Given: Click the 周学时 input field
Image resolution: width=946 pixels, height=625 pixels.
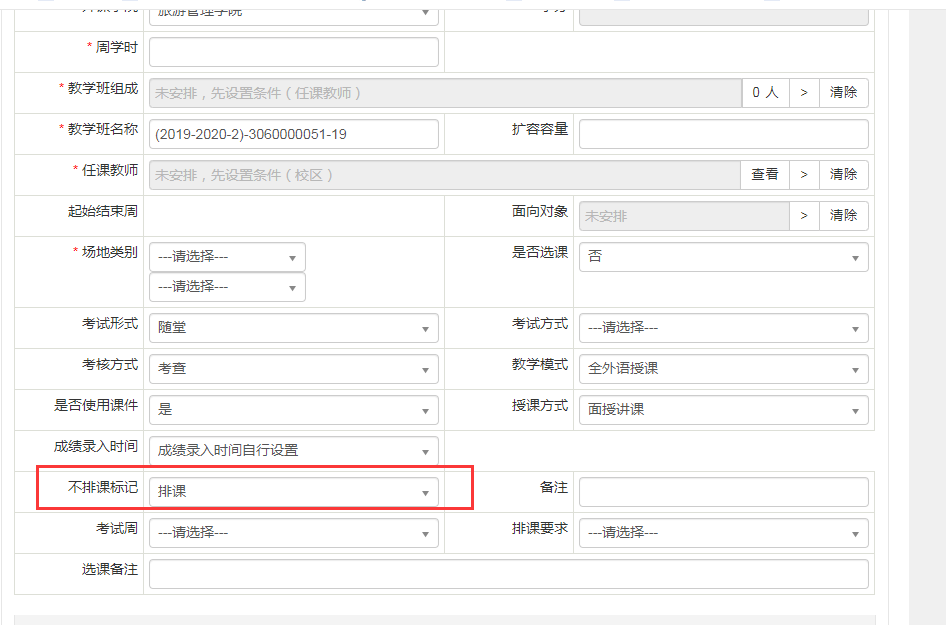Looking at the screenshot, I should [293, 52].
